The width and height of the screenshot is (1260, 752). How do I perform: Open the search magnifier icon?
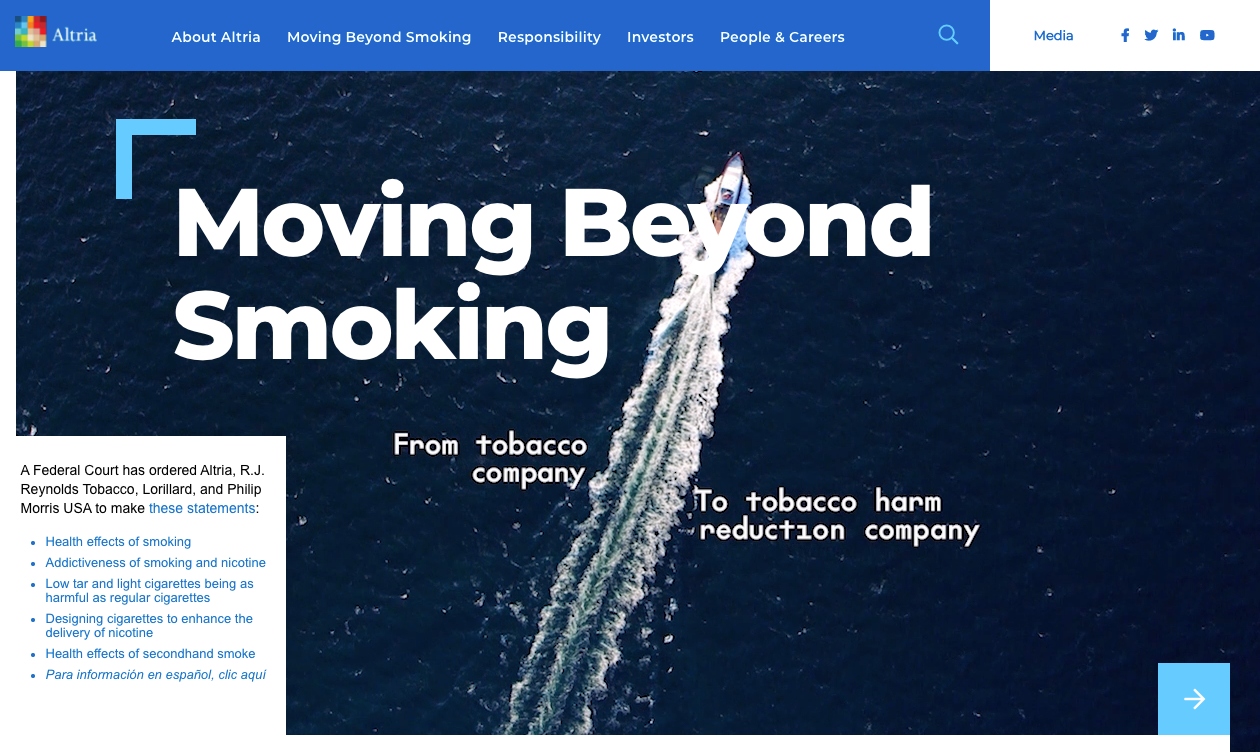[948, 35]
